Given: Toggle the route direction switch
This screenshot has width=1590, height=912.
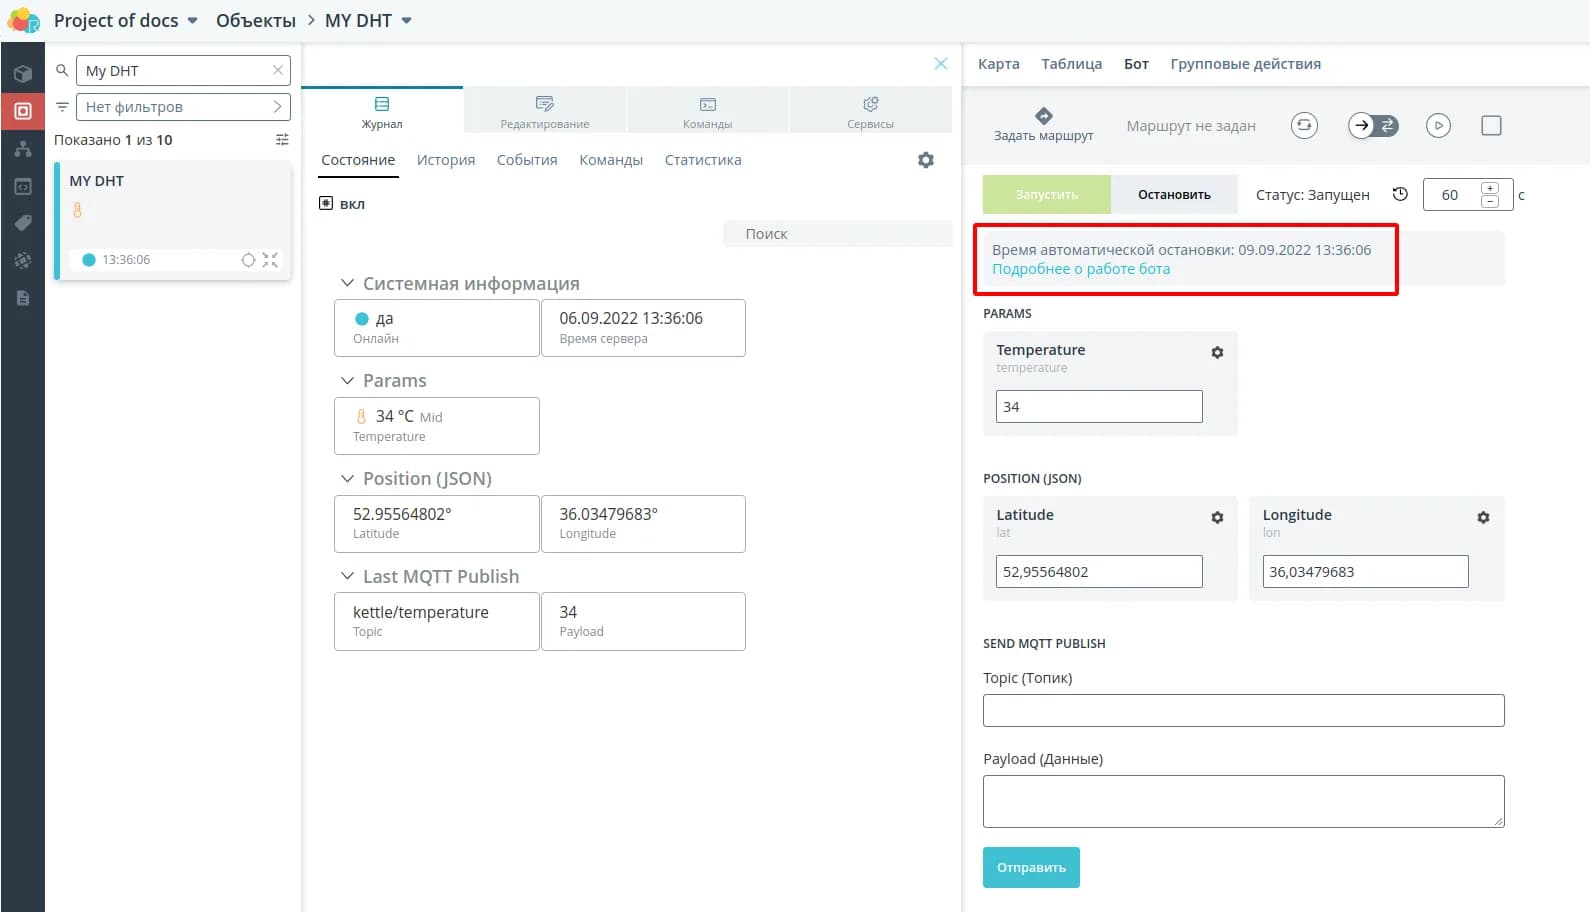Looking at the screenshot, I should (1373, 125).
